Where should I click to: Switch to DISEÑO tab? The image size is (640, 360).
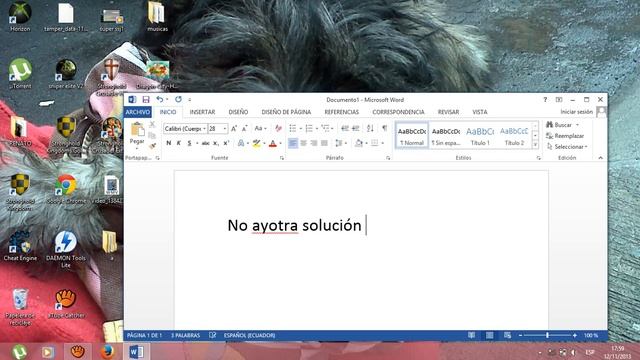(x=238, y=112)
